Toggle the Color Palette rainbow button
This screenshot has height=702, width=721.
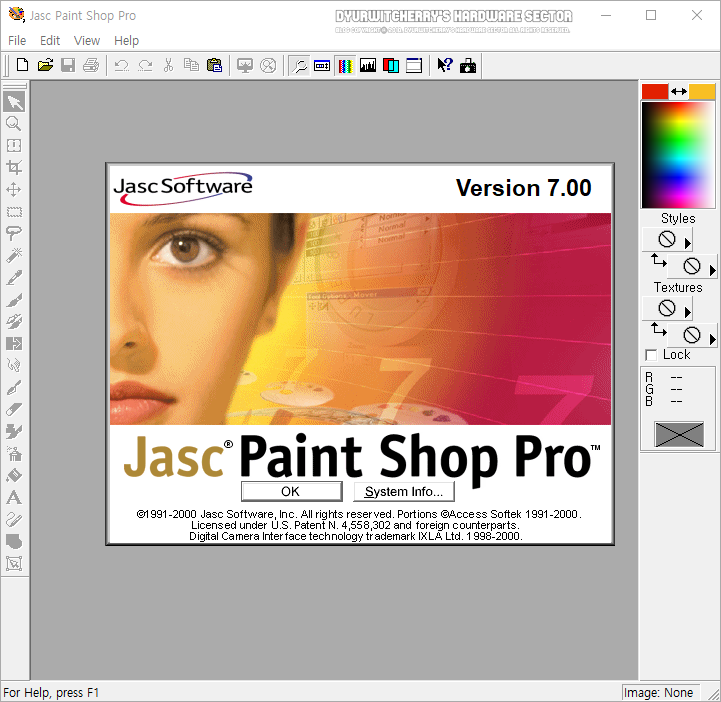345,65
